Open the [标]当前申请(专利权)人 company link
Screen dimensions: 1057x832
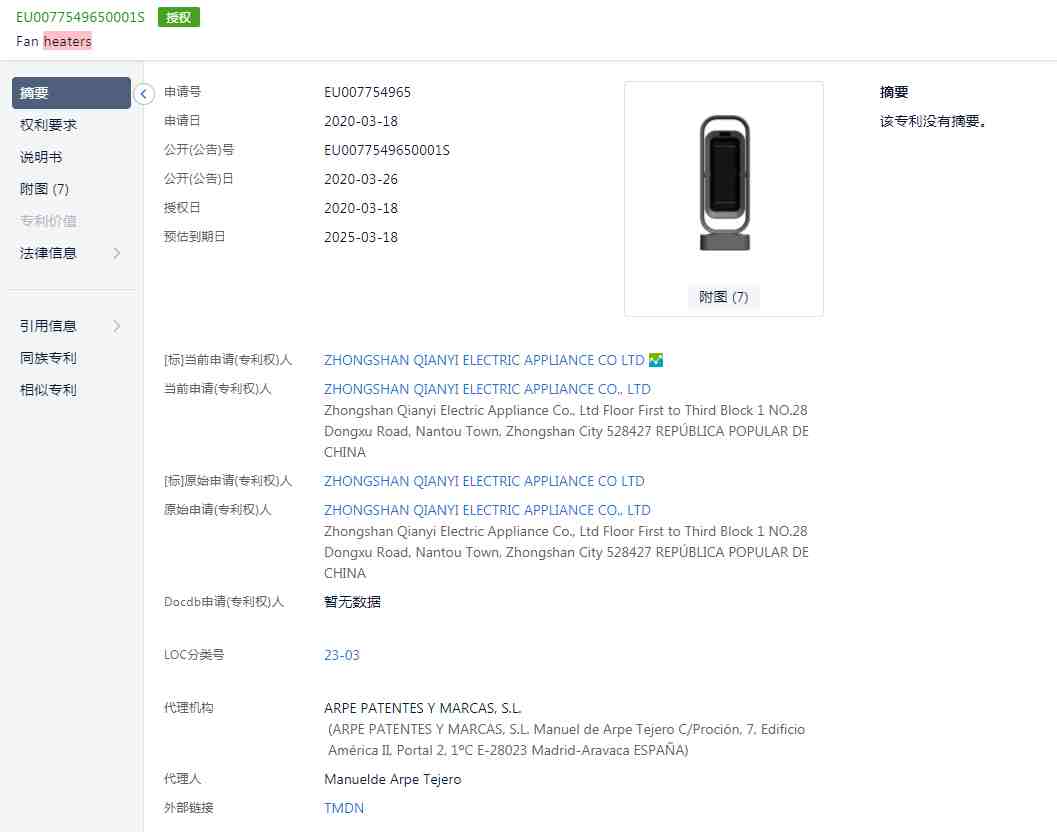coord(484,360)
